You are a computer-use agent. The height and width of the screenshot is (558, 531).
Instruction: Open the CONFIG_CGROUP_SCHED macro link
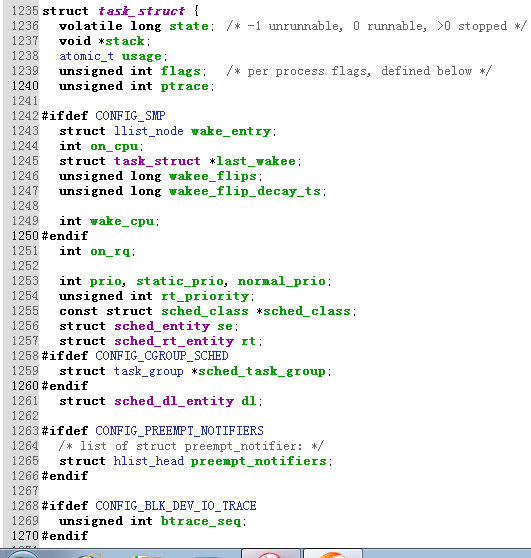162,356
